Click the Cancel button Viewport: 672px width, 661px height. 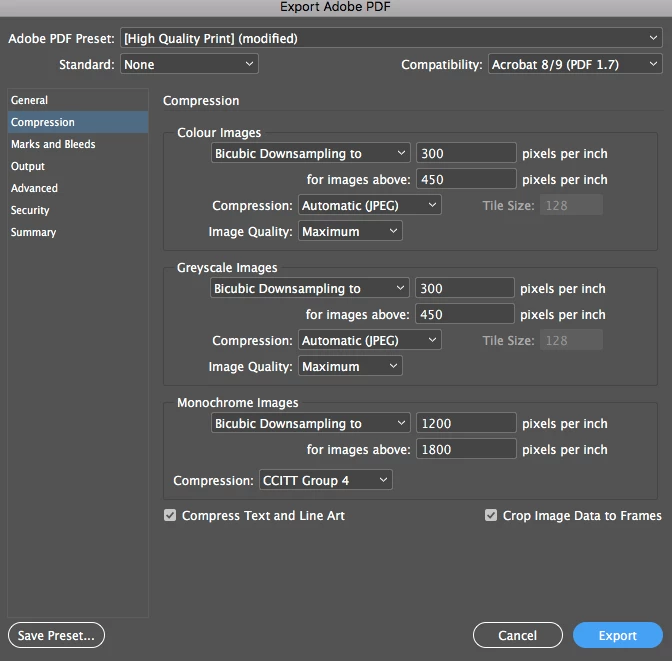[x=518, y=635]
